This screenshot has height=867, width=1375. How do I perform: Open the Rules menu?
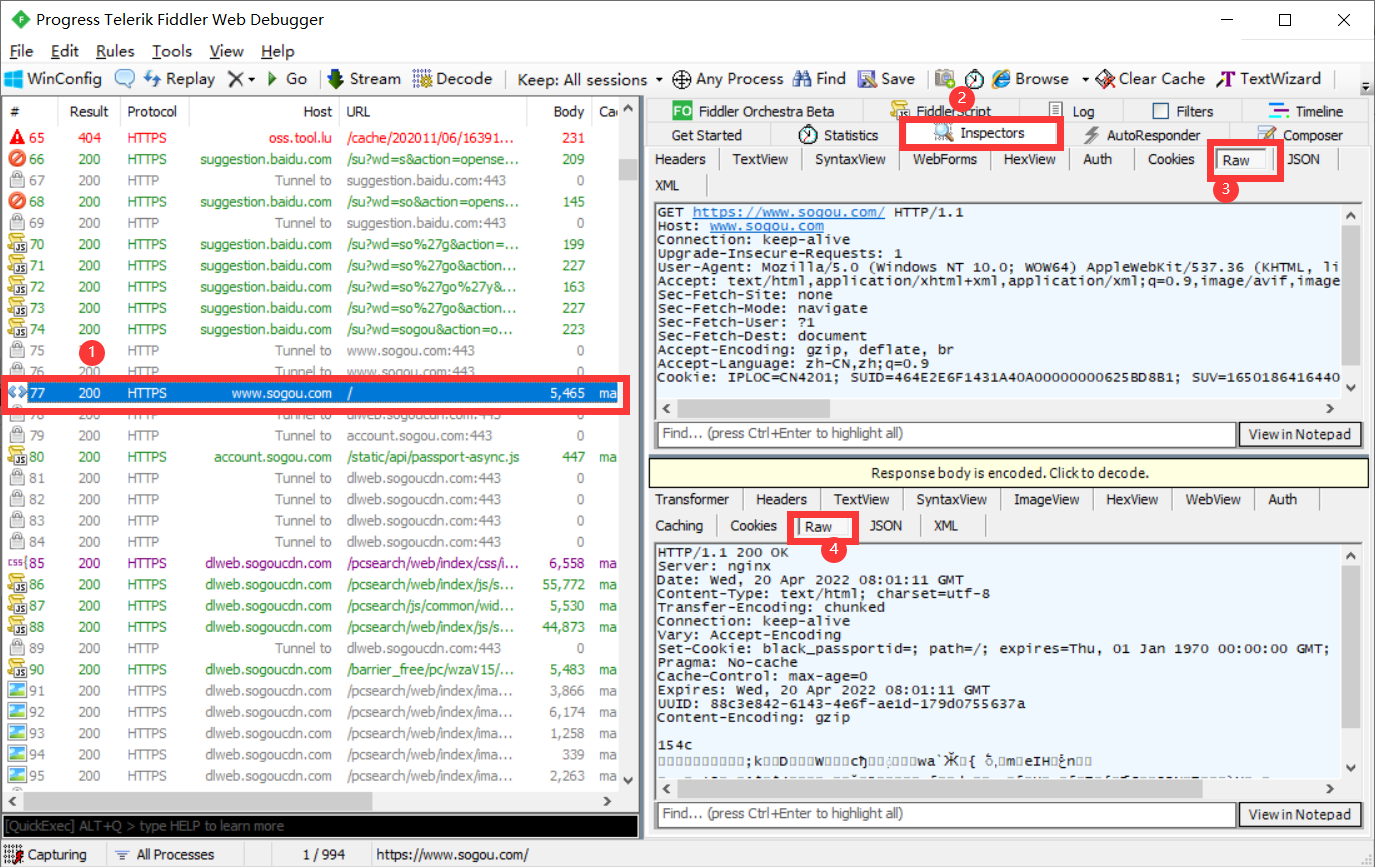click(x=115, y=51)
